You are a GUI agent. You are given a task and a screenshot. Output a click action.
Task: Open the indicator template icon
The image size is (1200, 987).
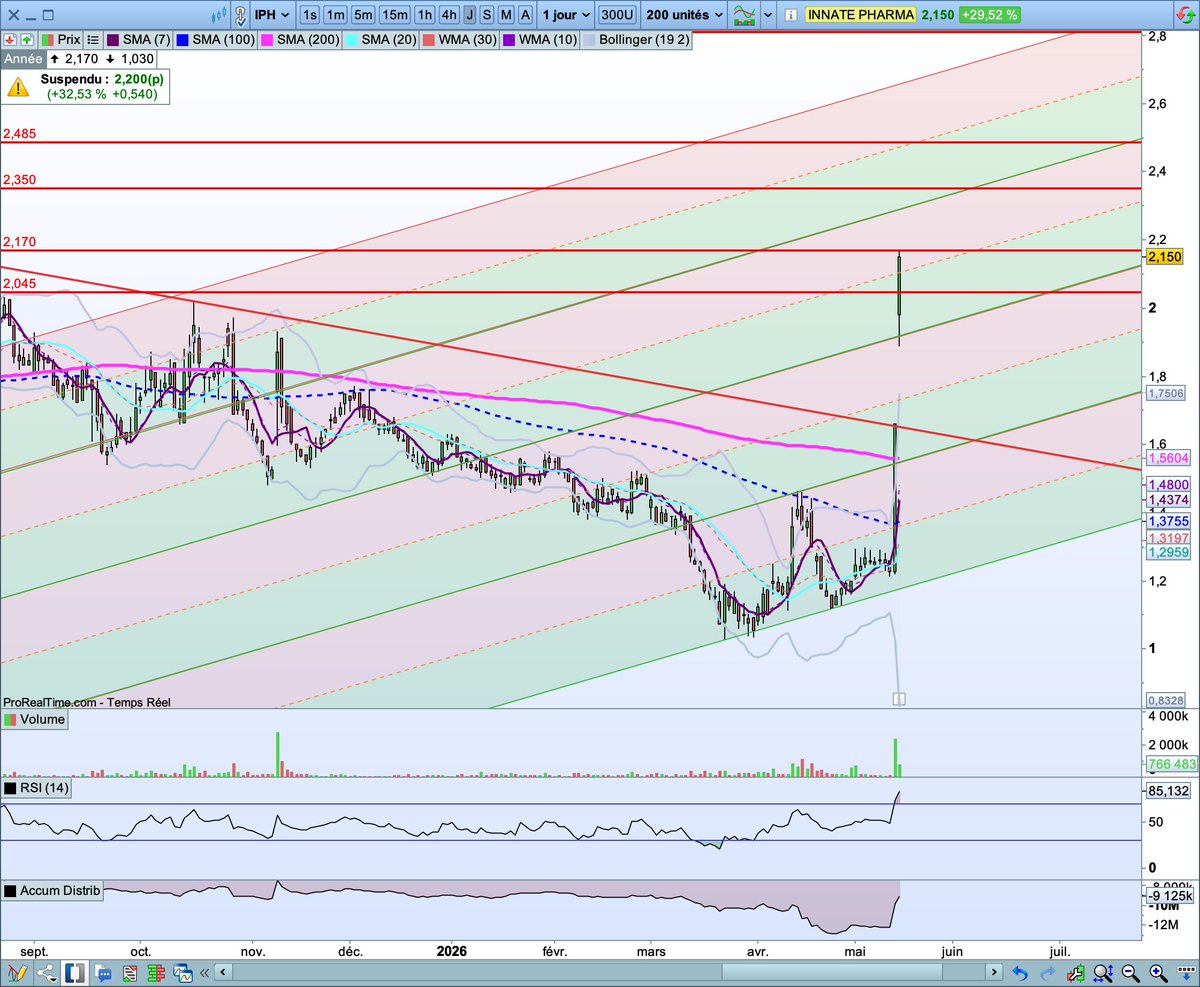click(744, 15)
